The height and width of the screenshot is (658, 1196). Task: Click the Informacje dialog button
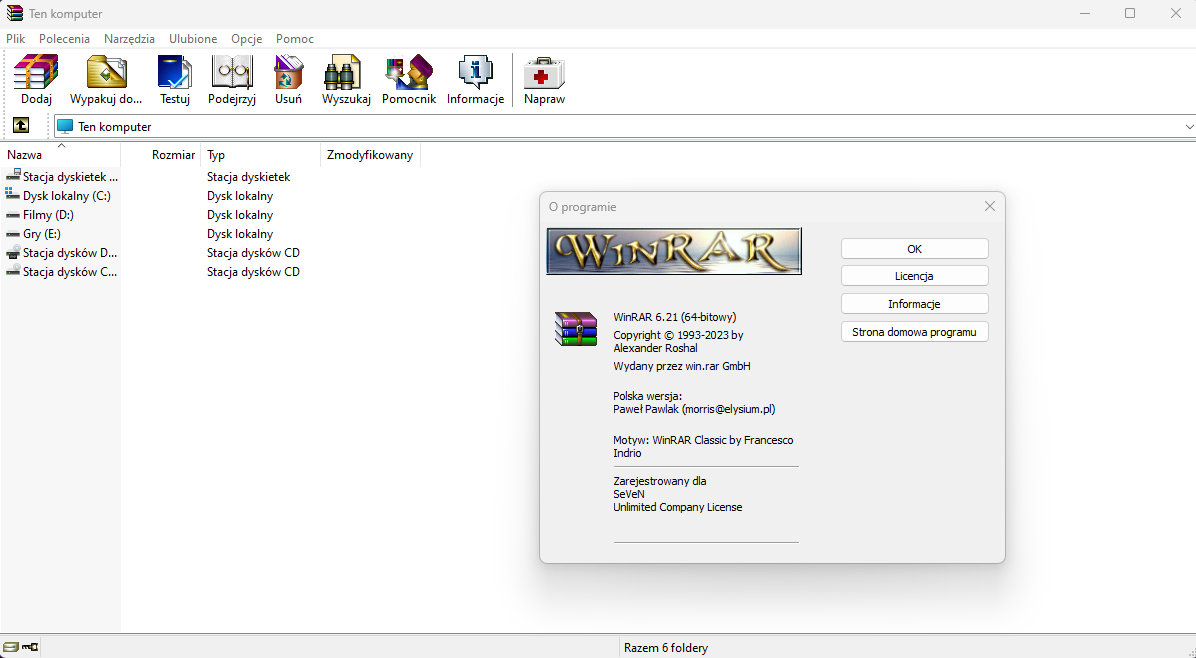[915, 303]
